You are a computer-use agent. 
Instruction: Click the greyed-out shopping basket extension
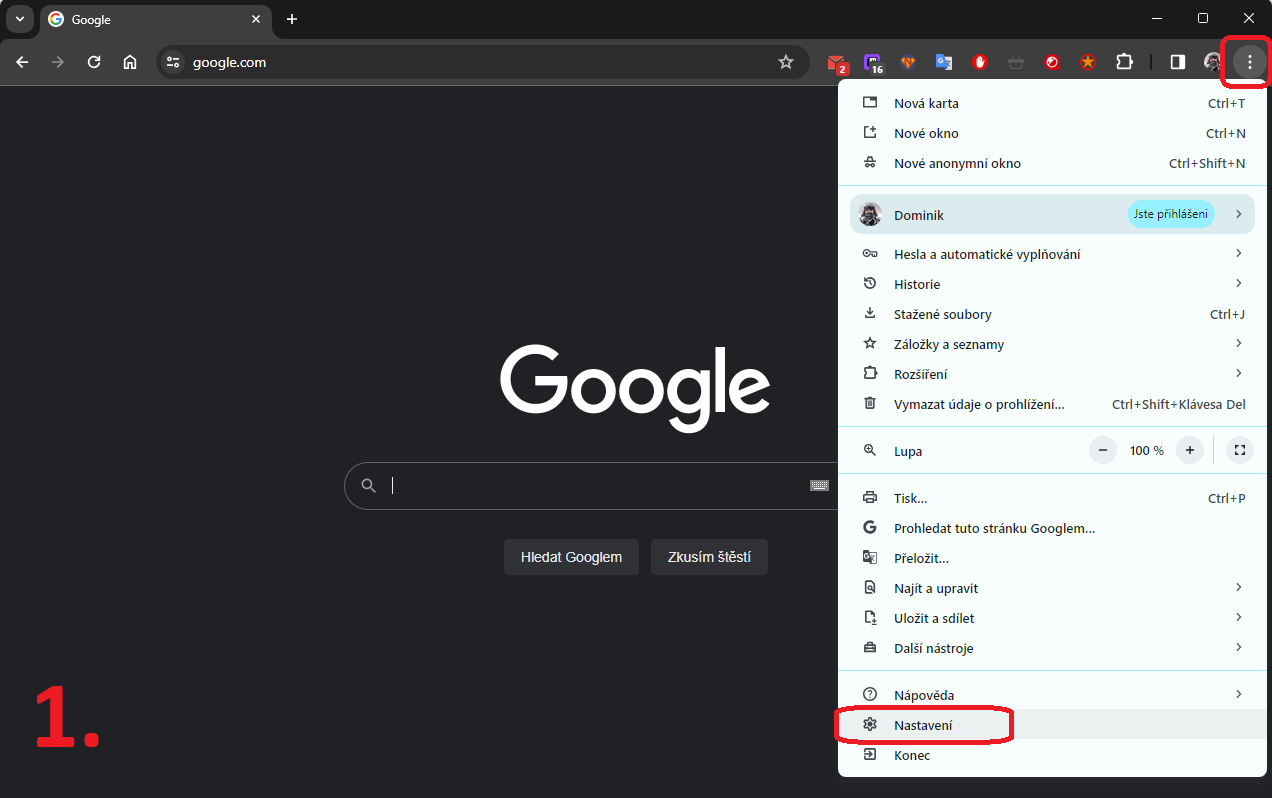[1016, 62]
